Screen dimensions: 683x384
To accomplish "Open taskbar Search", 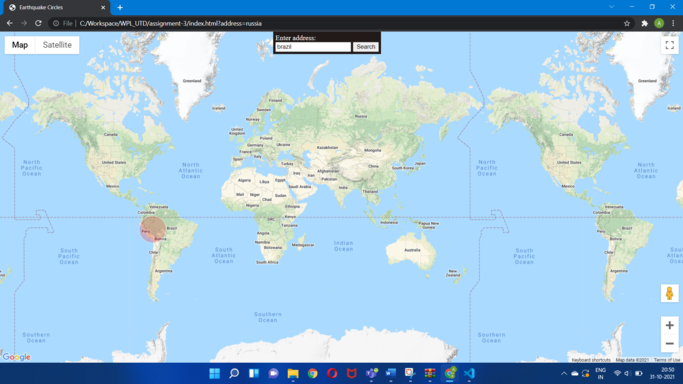I will (x=234, y=373).
